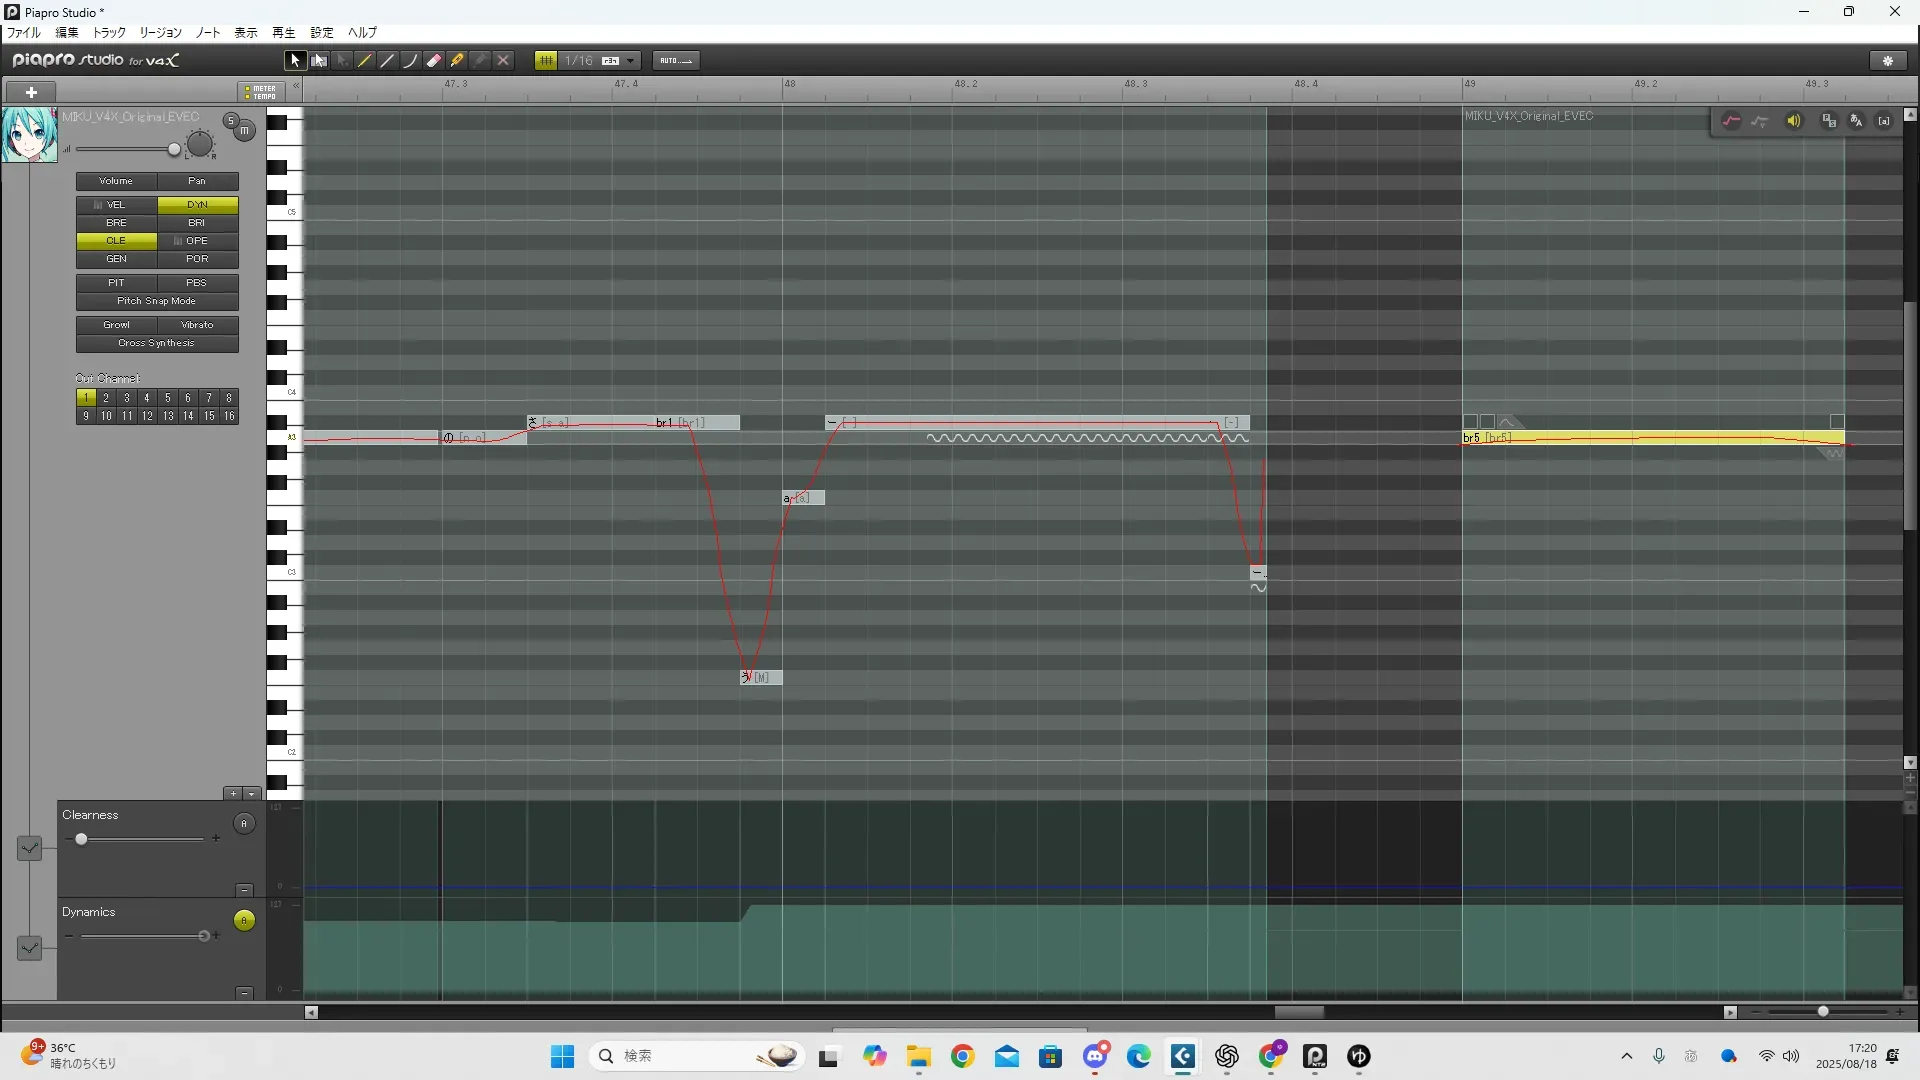Select the curve line tool

point(410,61)
